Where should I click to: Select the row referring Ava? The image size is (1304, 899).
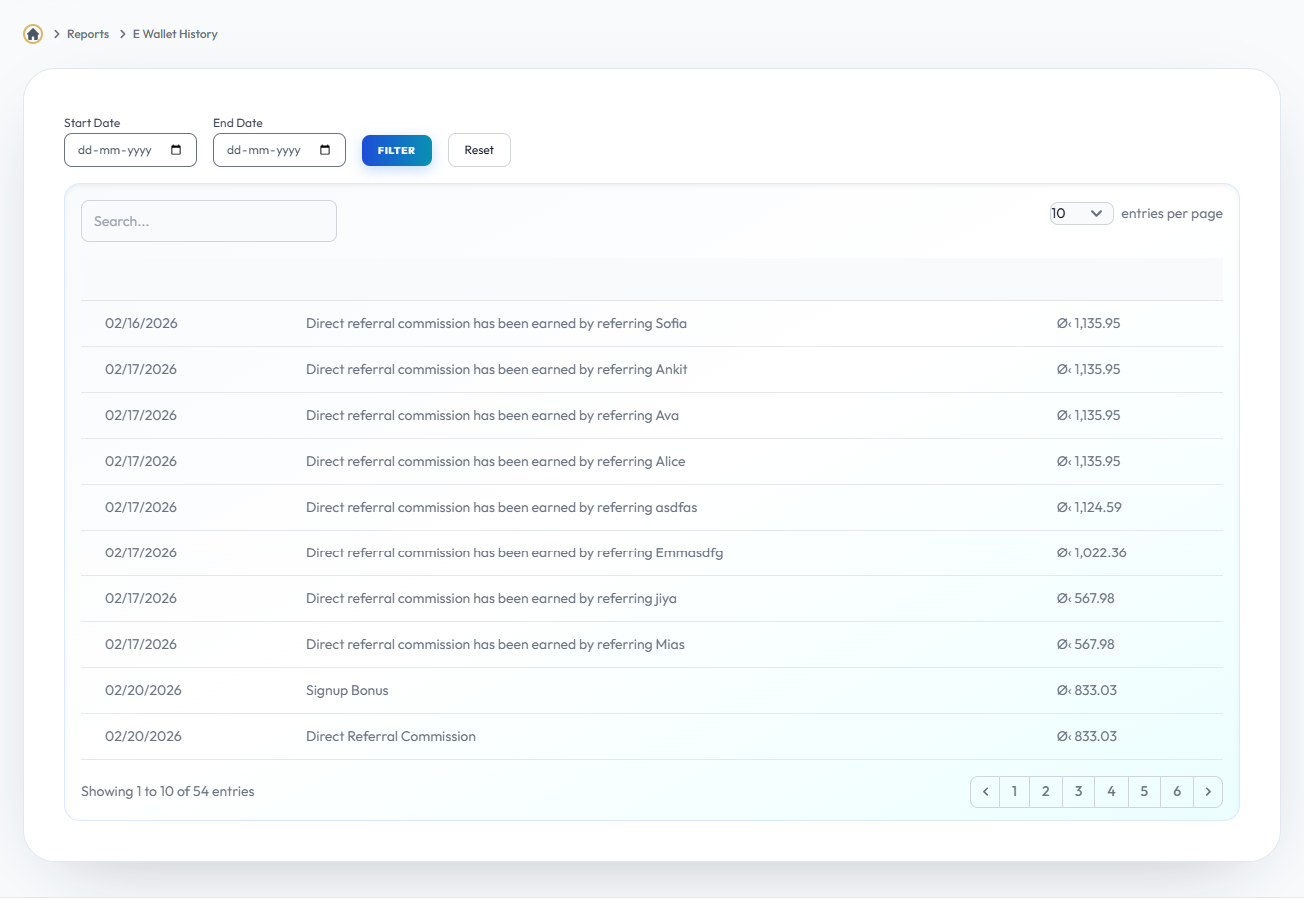[652, 416]
